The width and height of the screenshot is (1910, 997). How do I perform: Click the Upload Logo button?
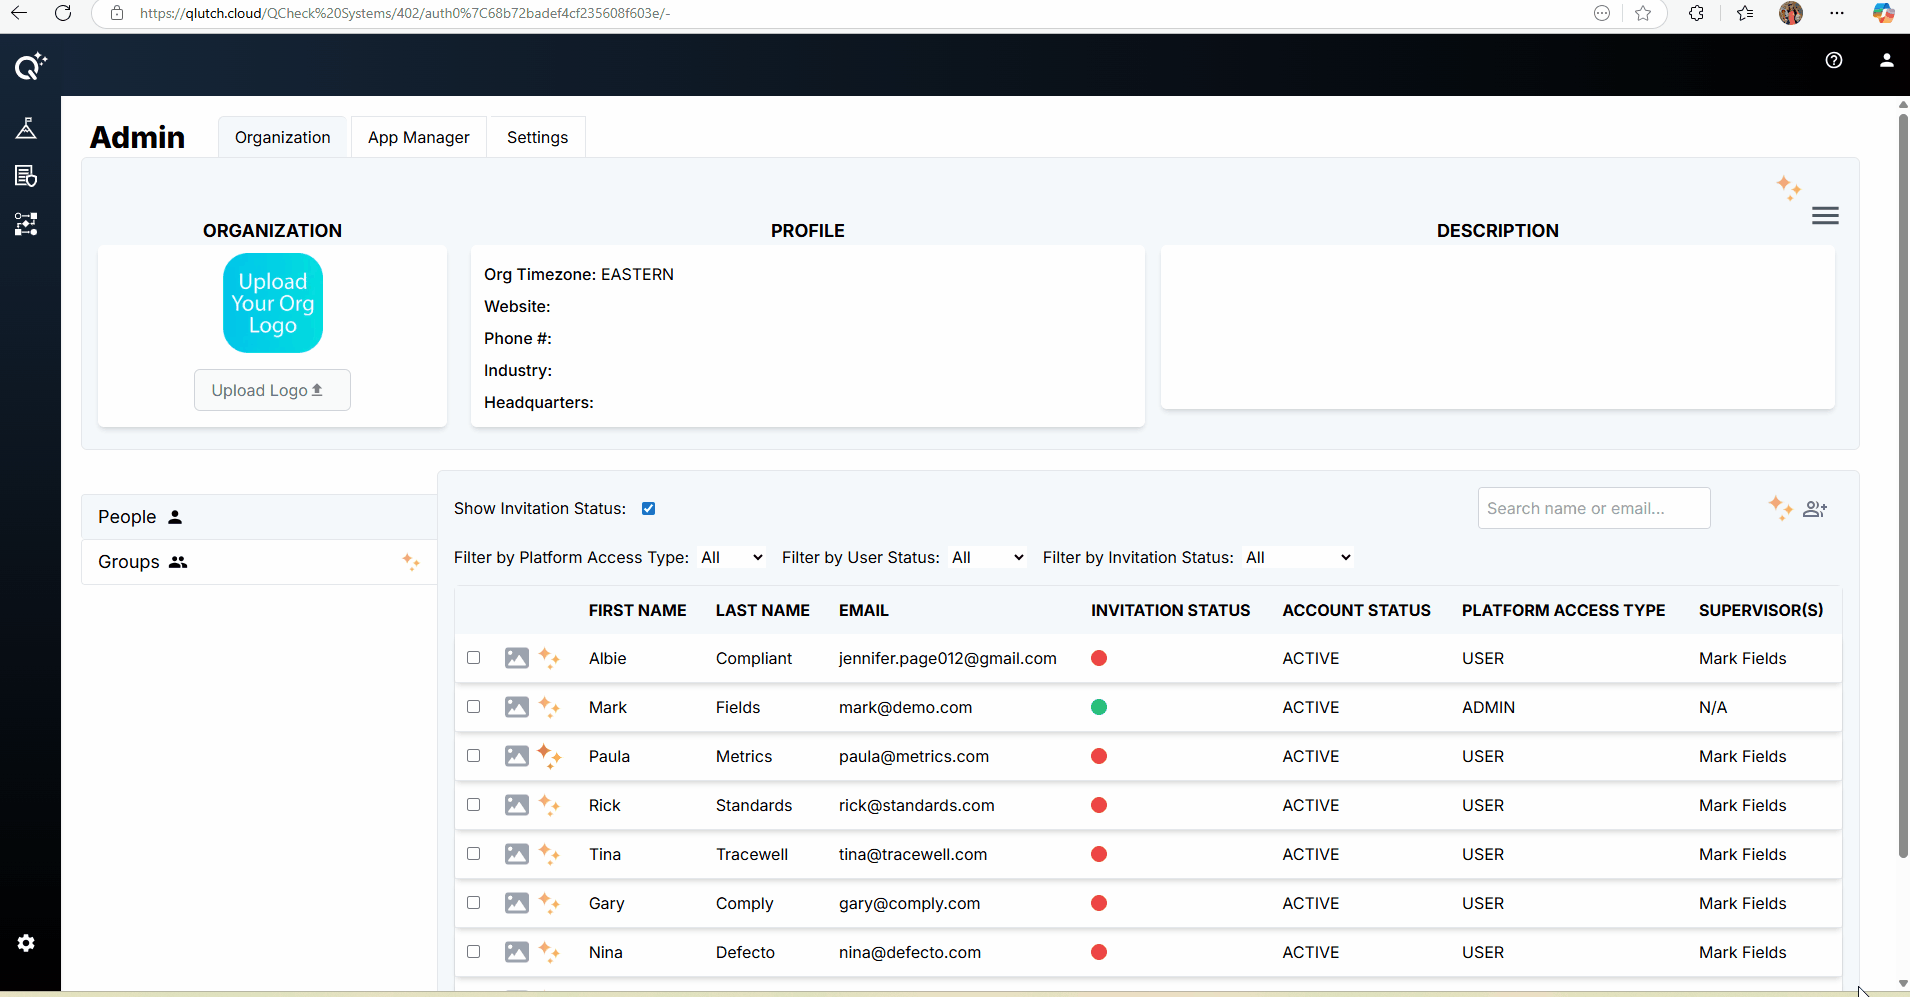click(272, 390)
